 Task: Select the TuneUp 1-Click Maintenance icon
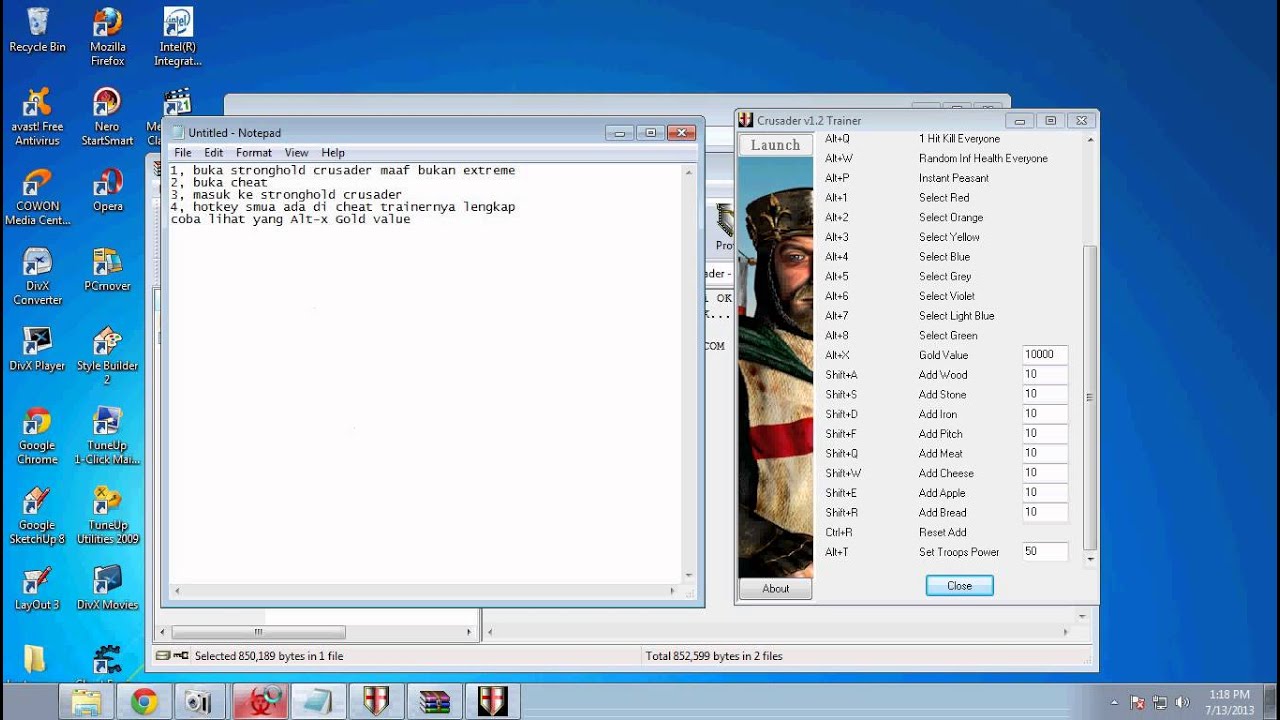pos(107,435)
